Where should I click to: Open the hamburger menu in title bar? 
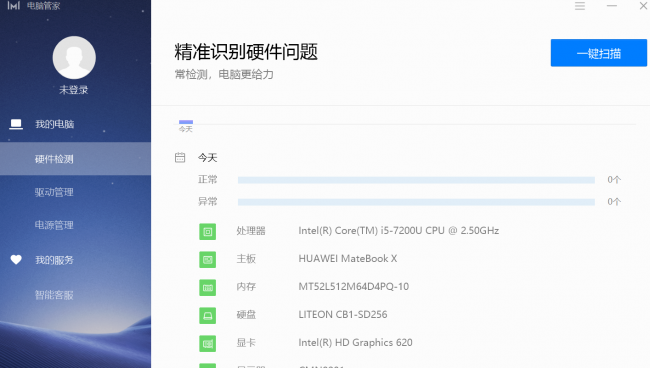580,6
